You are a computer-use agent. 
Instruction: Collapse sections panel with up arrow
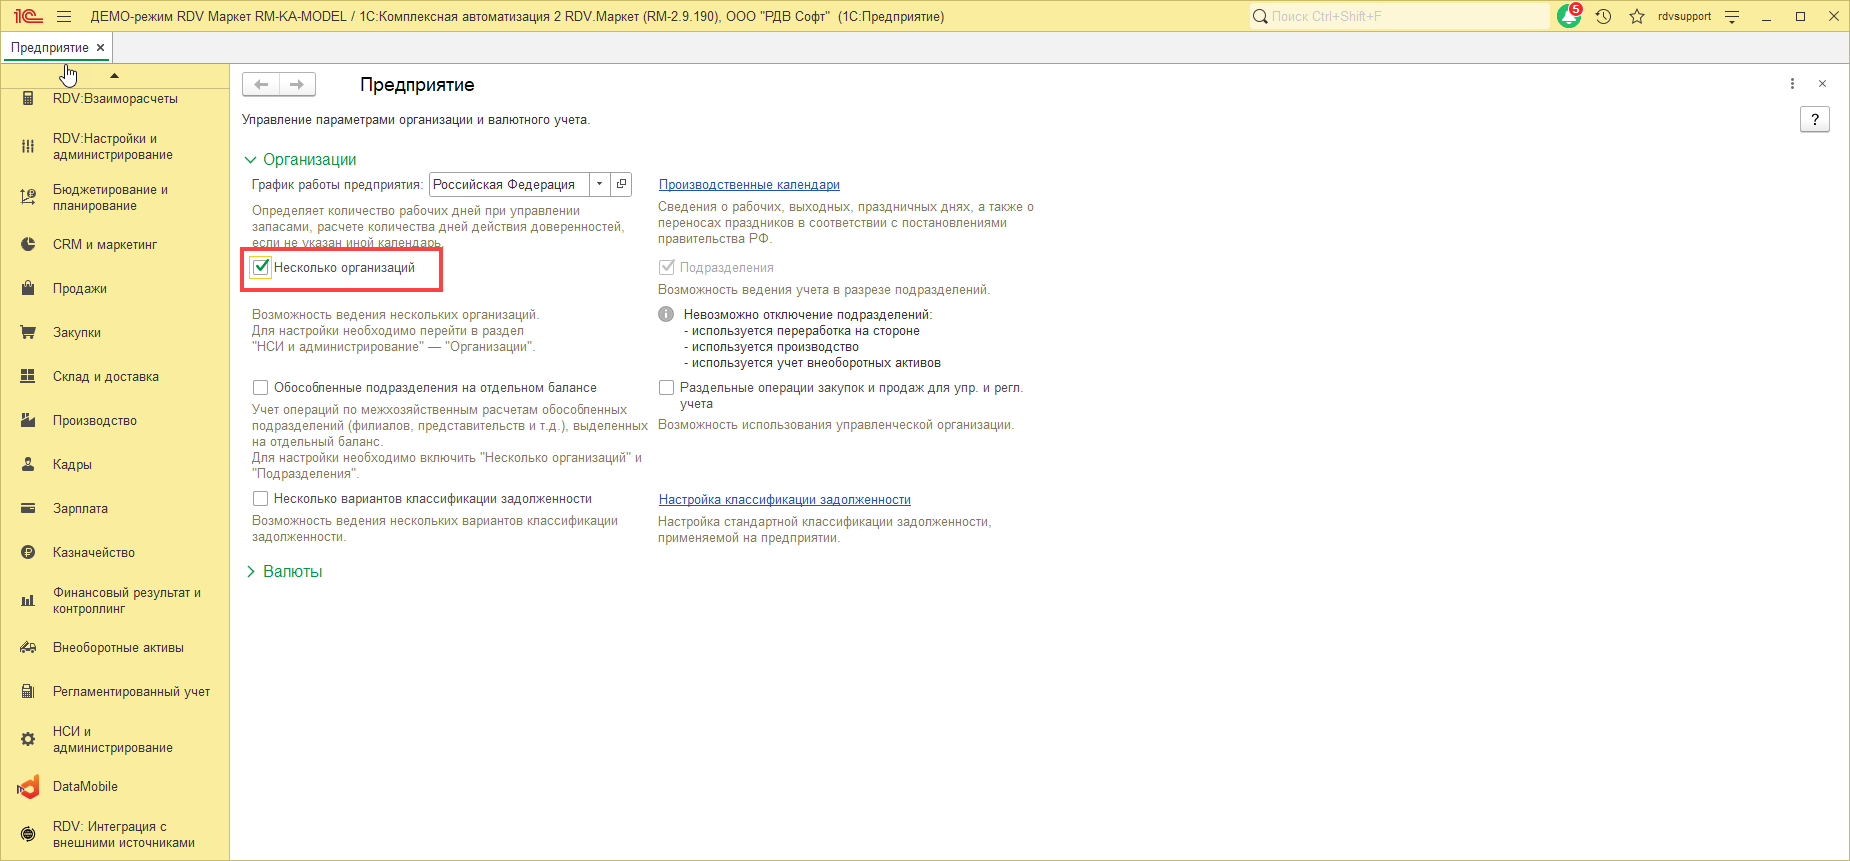click(115, 75)
